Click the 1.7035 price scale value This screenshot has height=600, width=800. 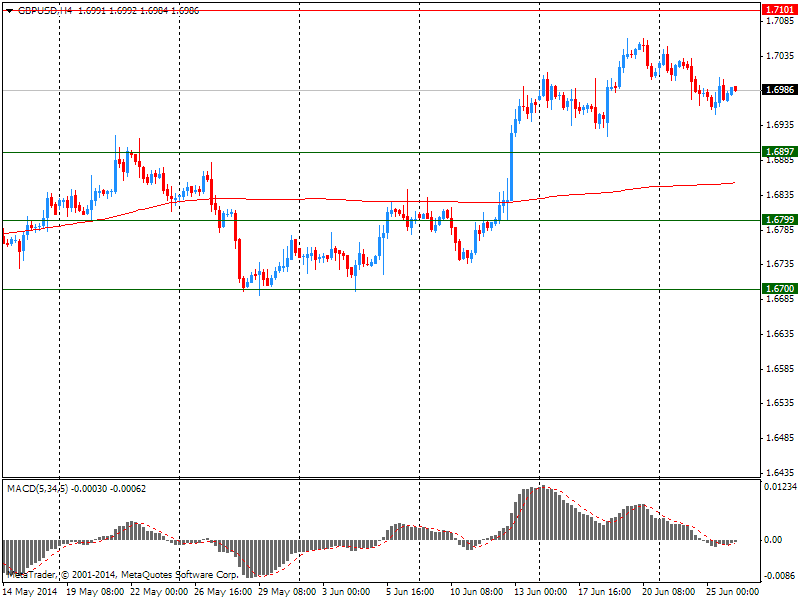click(x=781, y=55)
